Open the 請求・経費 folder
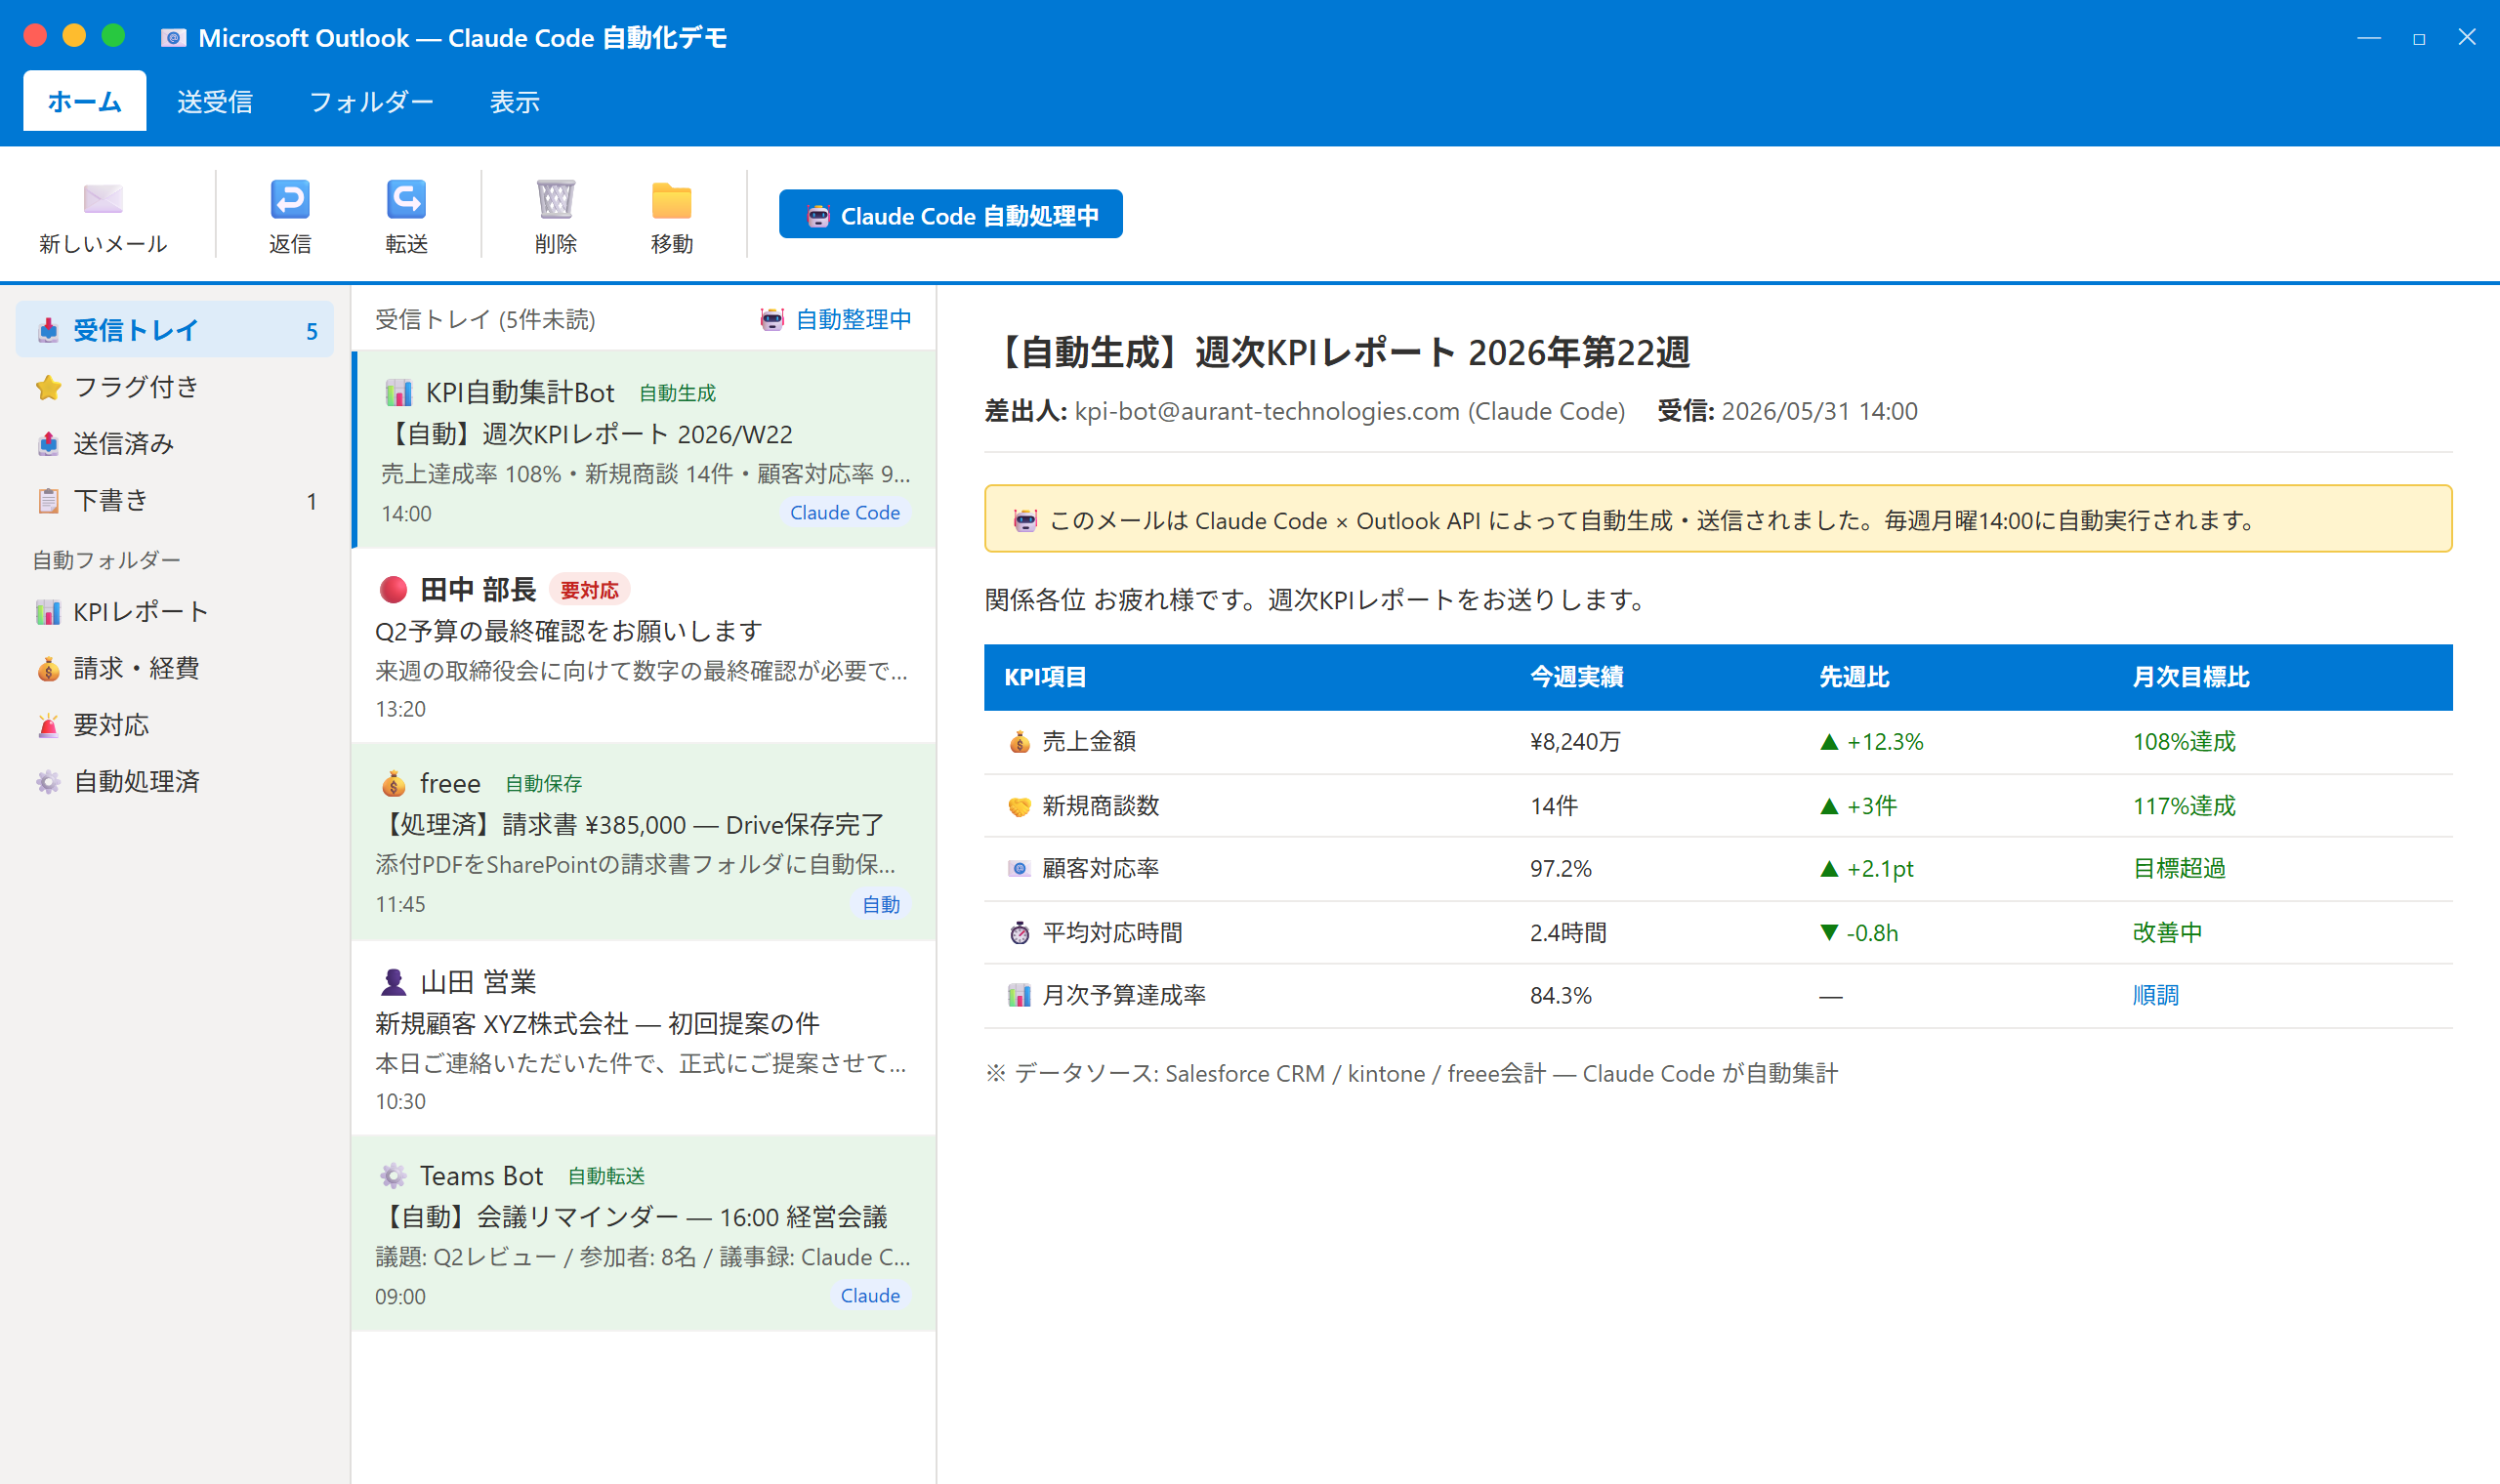The width and height of the screenshot is (2500, 1484). 175,668
